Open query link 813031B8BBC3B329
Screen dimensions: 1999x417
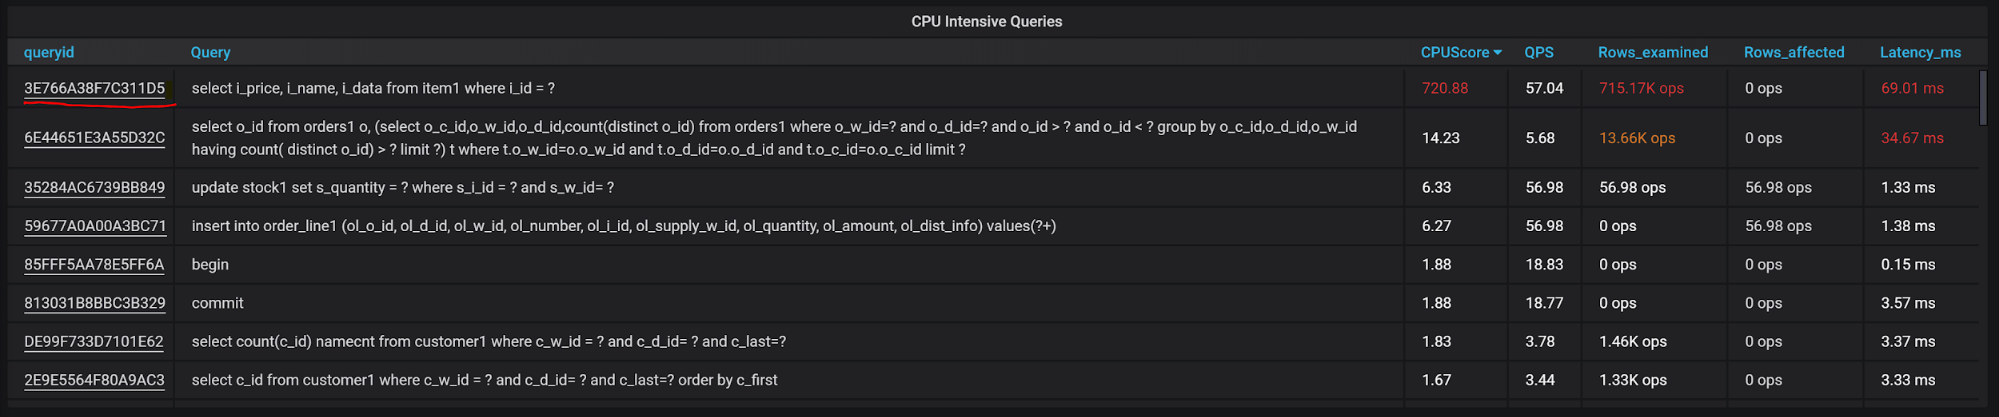94,303
